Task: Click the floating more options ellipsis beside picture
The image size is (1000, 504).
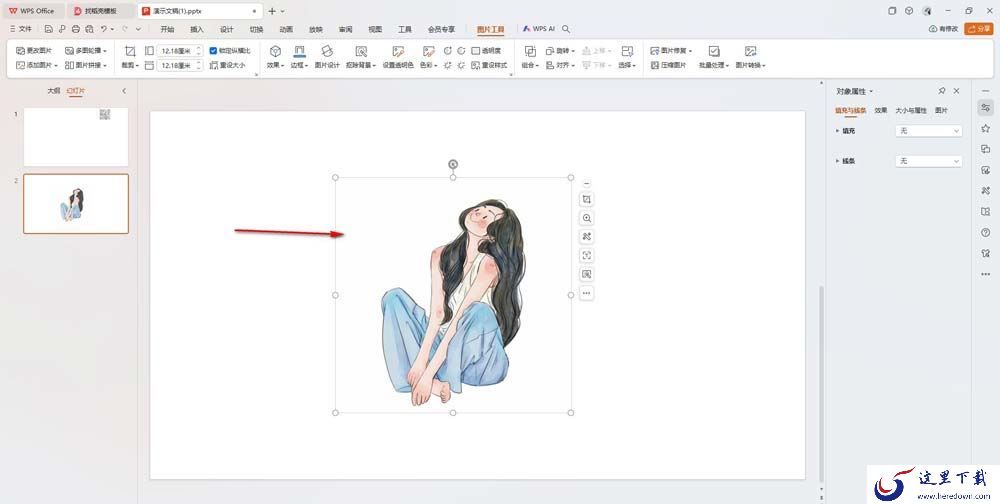Action: (587, 293)
